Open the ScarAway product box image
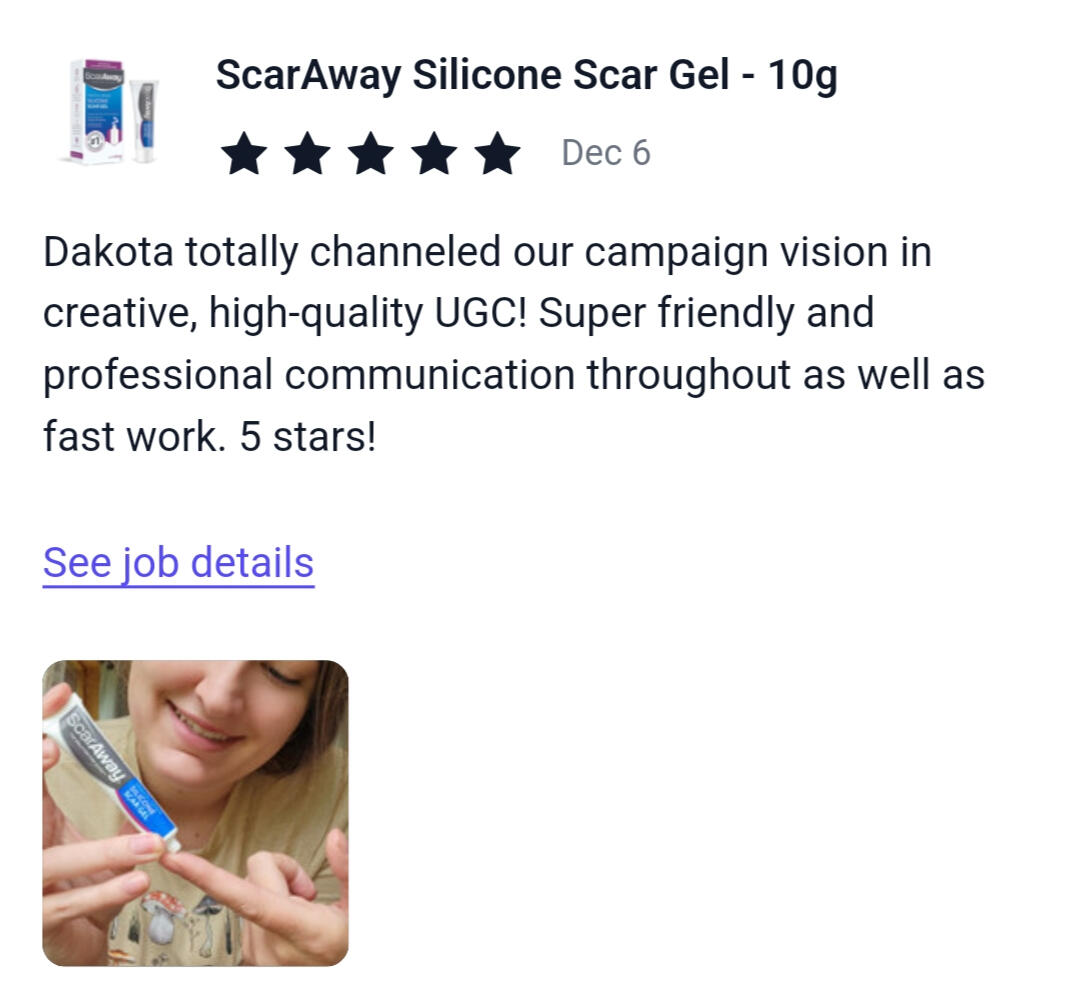 [96, 112]
